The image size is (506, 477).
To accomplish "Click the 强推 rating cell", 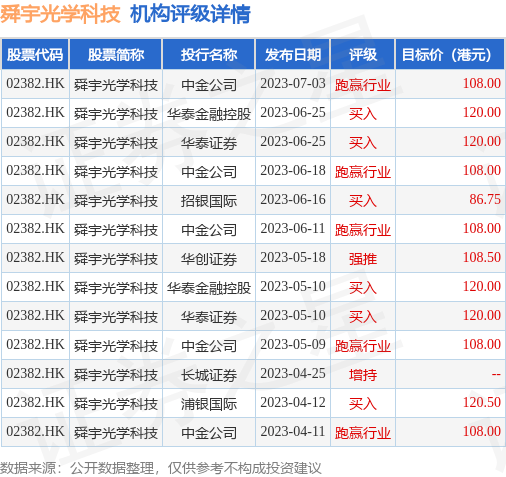I will (363, 258).
